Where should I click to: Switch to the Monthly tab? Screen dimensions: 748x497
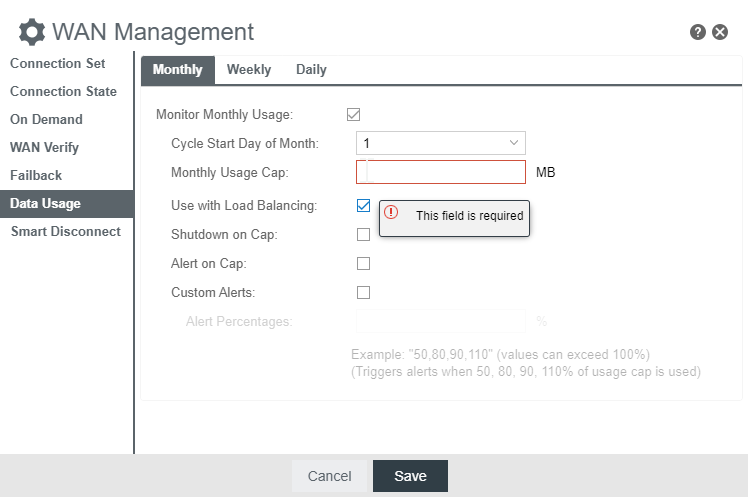click(x=178, y=70)
